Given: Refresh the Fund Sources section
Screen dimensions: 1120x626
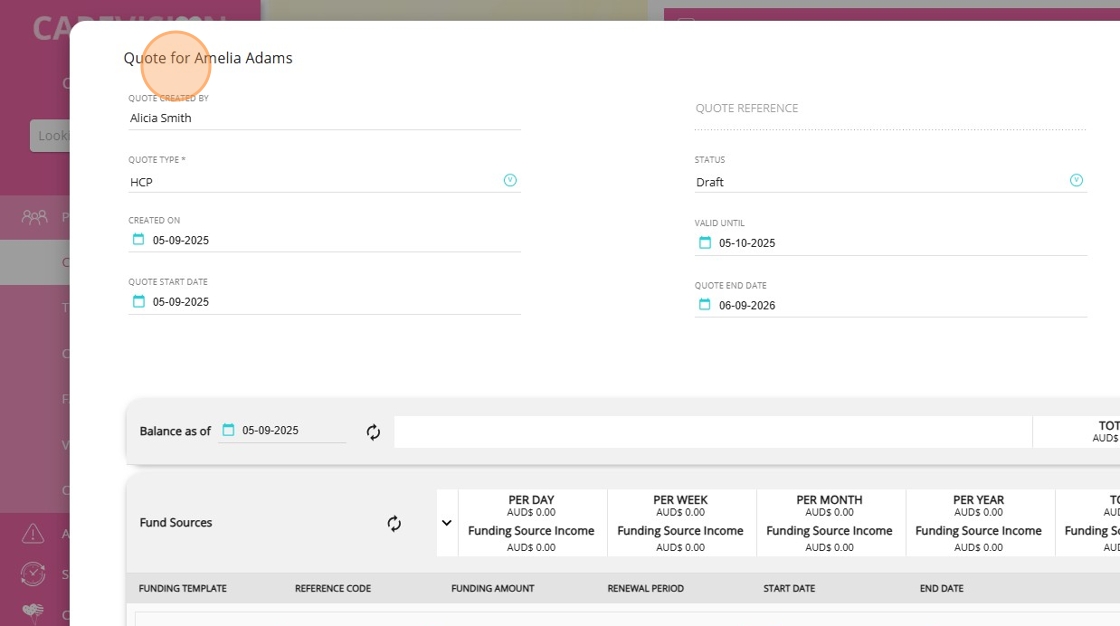Looking at the screenshot, I should 394,523.
